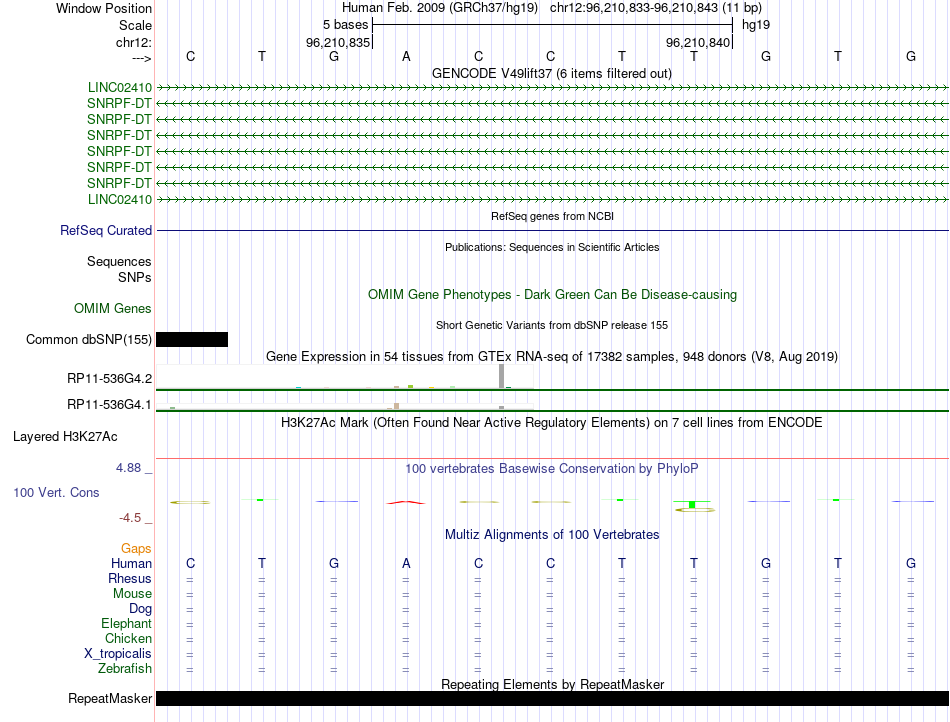Click the Mouse species label
Image resolution: width=950 pixels, height=722 pixels.
click(x=132, y=594)
